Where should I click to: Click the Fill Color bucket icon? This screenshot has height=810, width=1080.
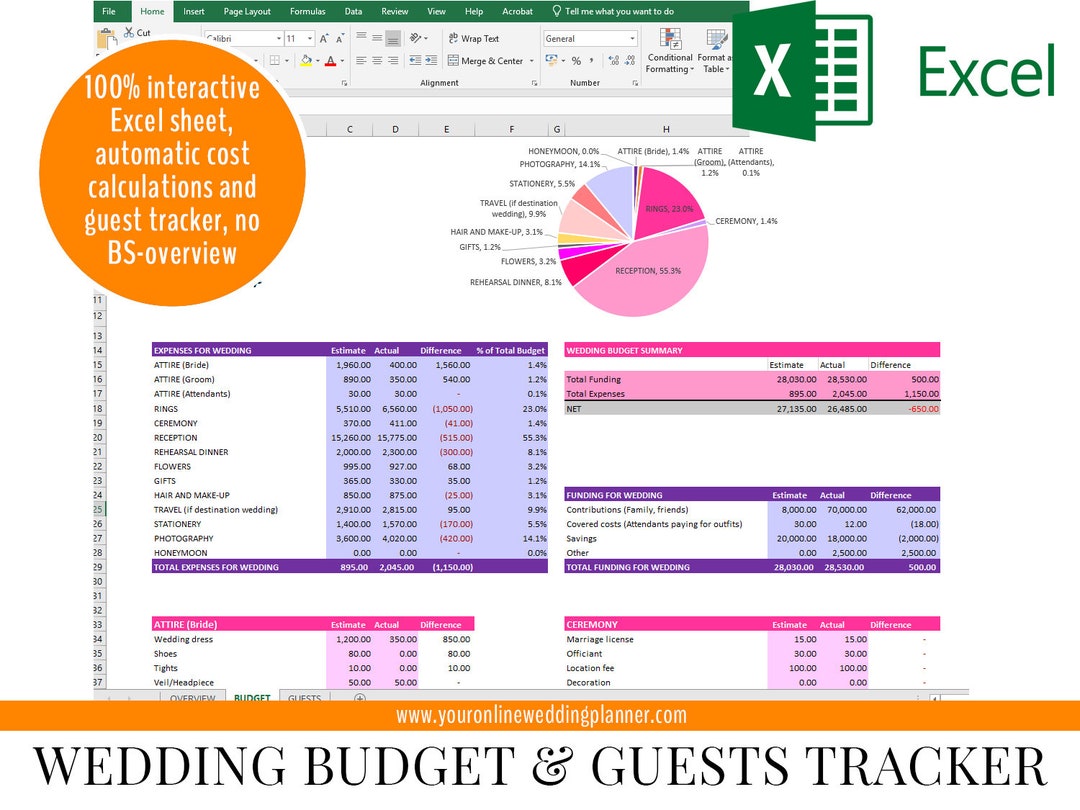coord(306,61)
